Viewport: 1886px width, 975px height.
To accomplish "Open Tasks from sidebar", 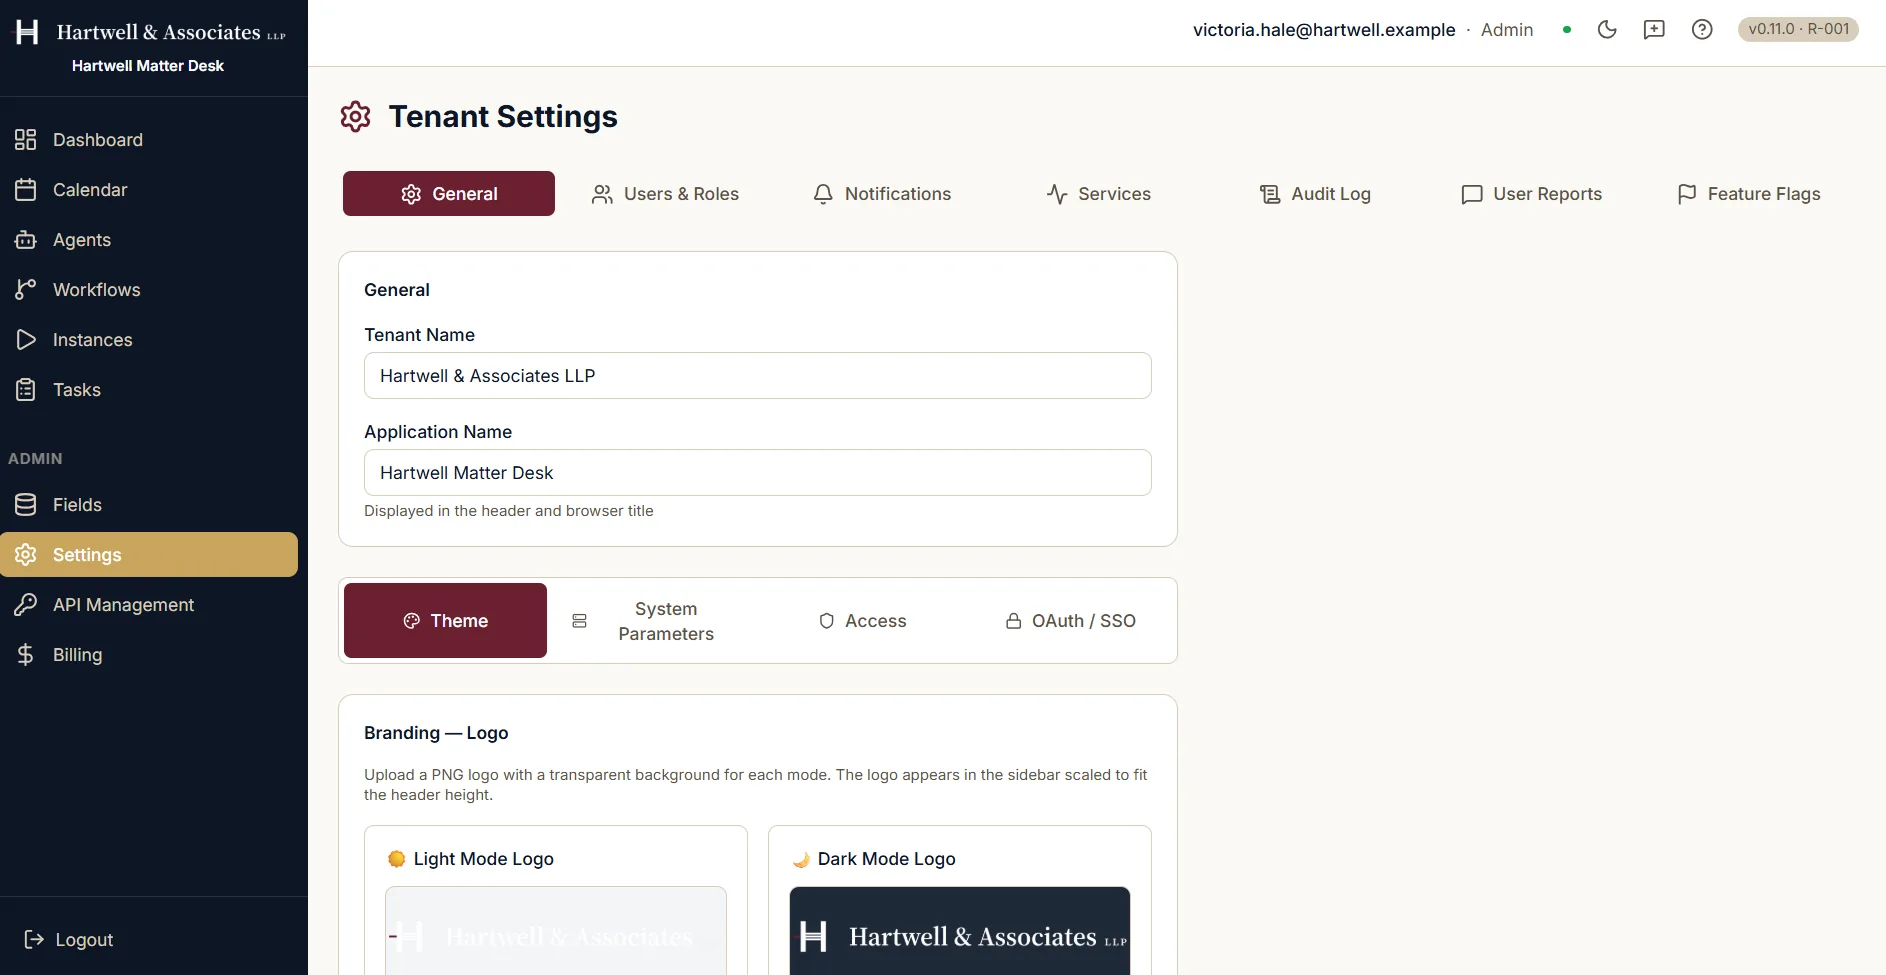I will tap(149, 390).
